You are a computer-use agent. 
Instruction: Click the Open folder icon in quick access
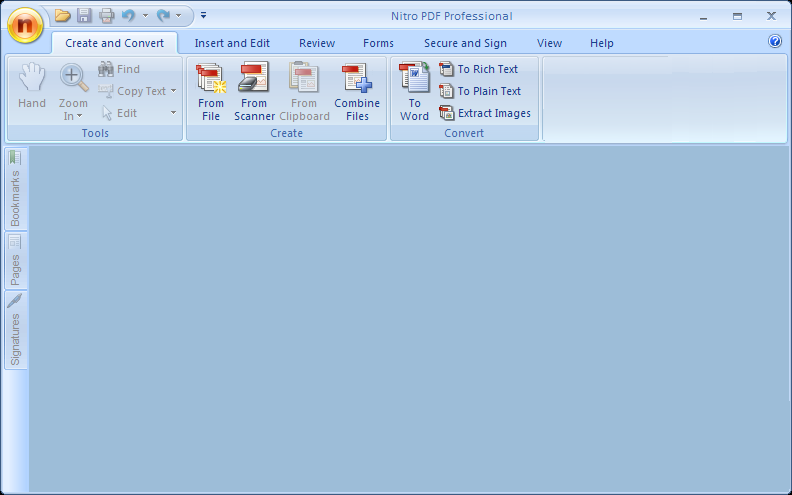[63, 16]
